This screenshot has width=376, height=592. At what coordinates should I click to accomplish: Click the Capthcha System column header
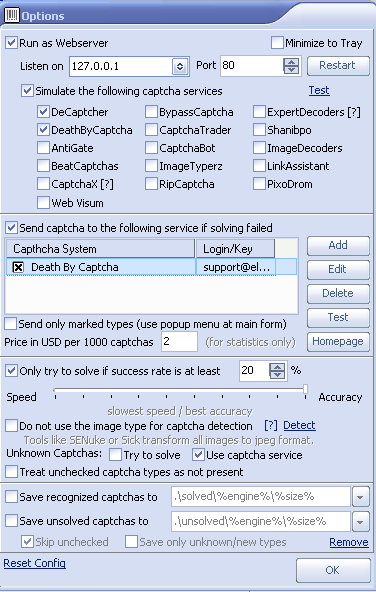tap(100, 249)
